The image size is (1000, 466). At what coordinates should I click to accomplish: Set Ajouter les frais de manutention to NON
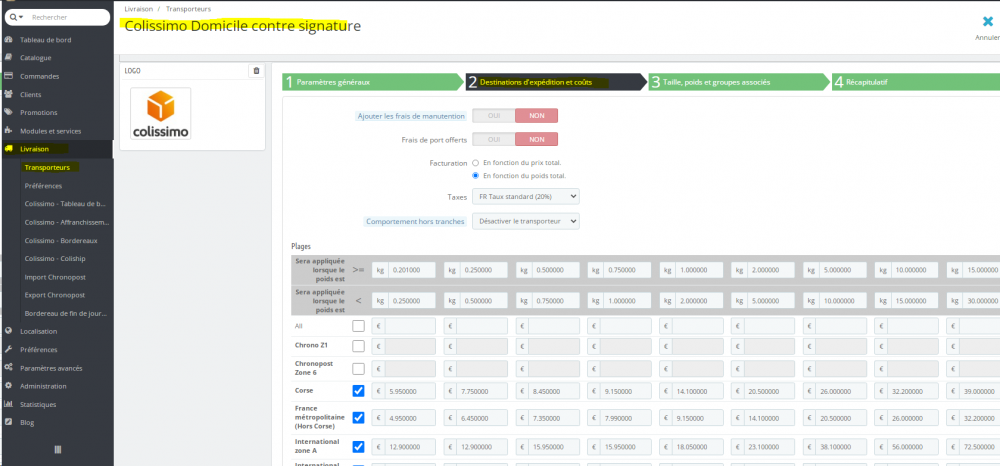point(536,115)
